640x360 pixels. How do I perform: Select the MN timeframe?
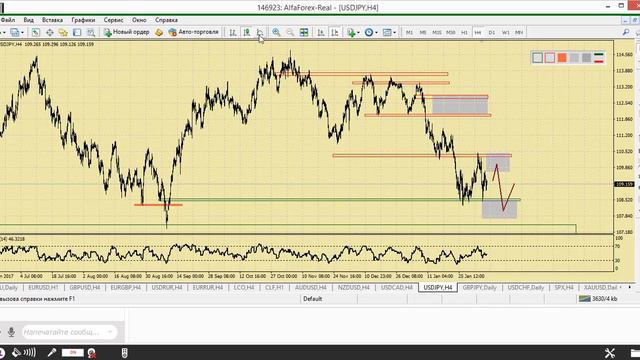(x=519, y=32)
